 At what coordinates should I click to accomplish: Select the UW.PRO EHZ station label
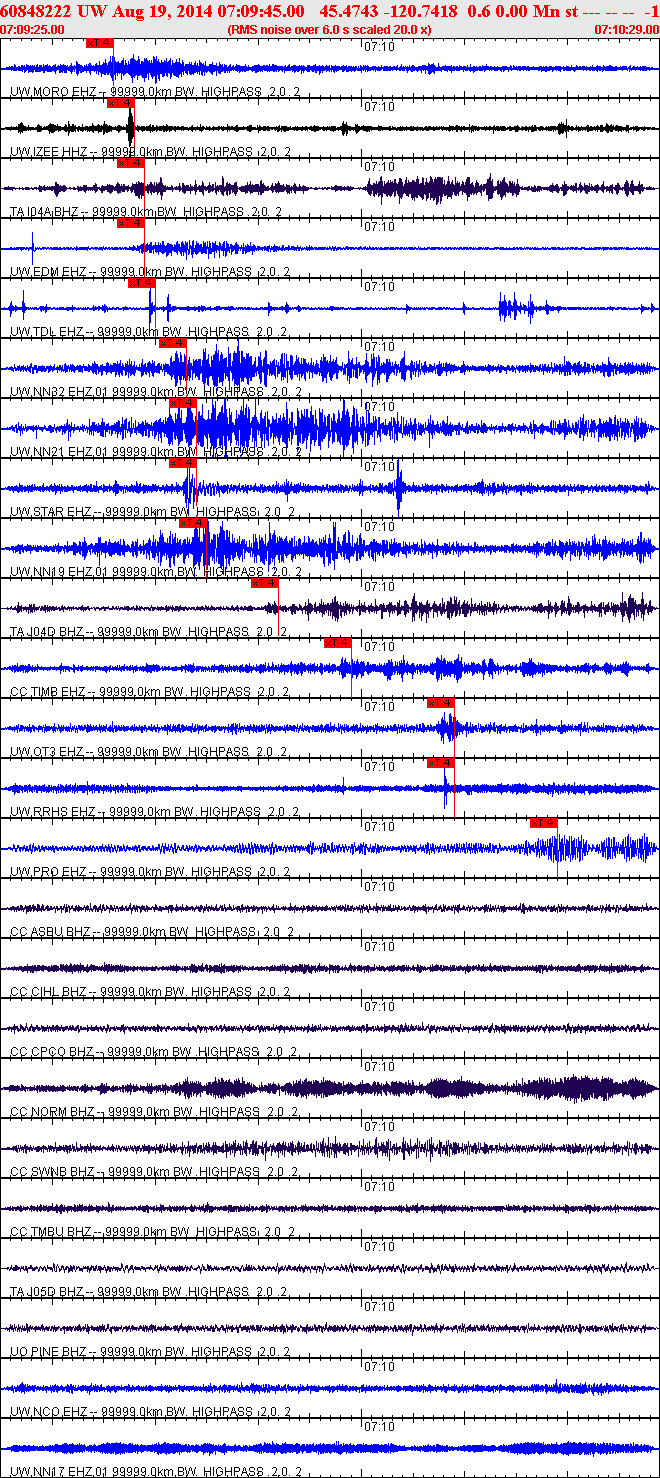click(47, 872)
